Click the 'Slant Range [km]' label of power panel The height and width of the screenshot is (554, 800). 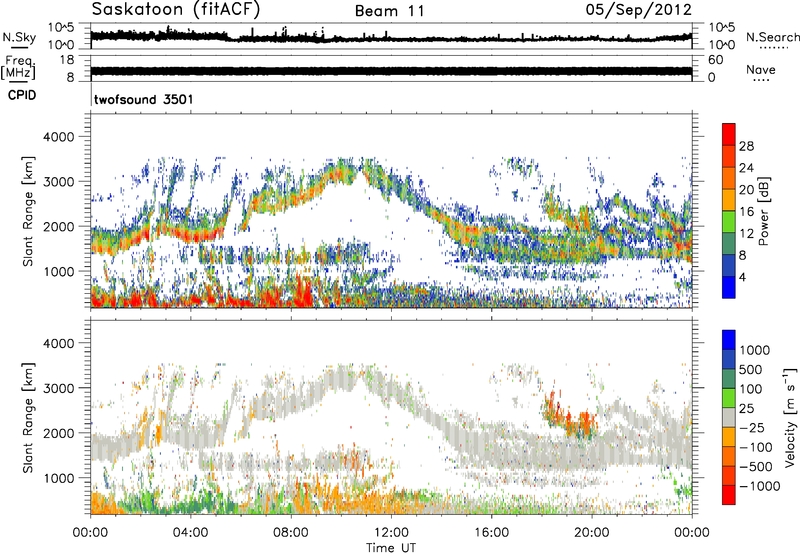28,211
